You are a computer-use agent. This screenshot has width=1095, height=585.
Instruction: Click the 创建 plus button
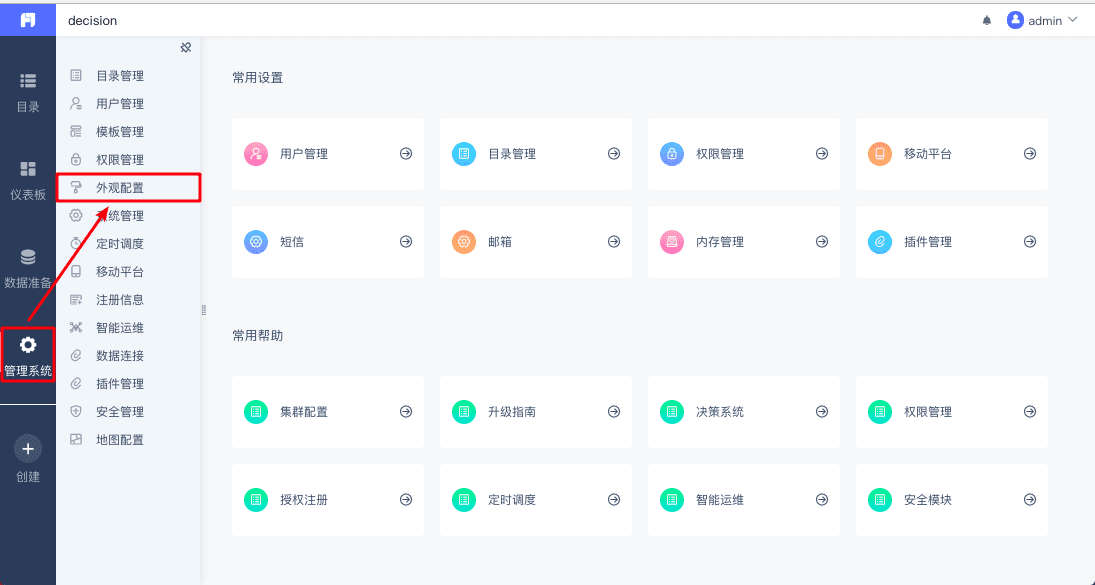[28, 449]
